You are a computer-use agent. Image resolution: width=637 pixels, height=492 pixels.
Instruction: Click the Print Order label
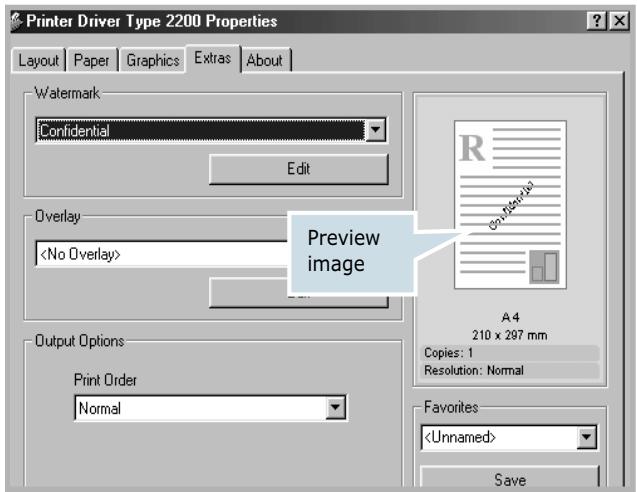click(x=105, y=380)
